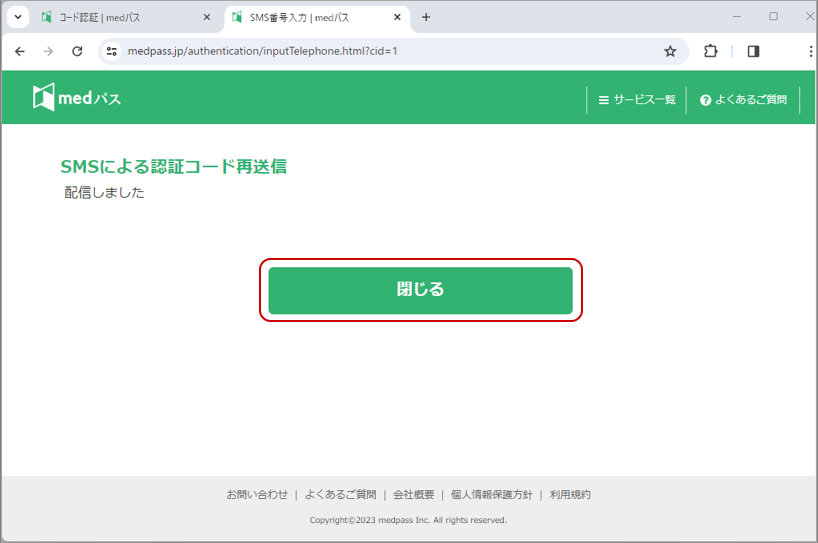Open the Chrome three-dot menu
Image resolution: width=818 pixels, height=543 pixels.
(810, 51)
